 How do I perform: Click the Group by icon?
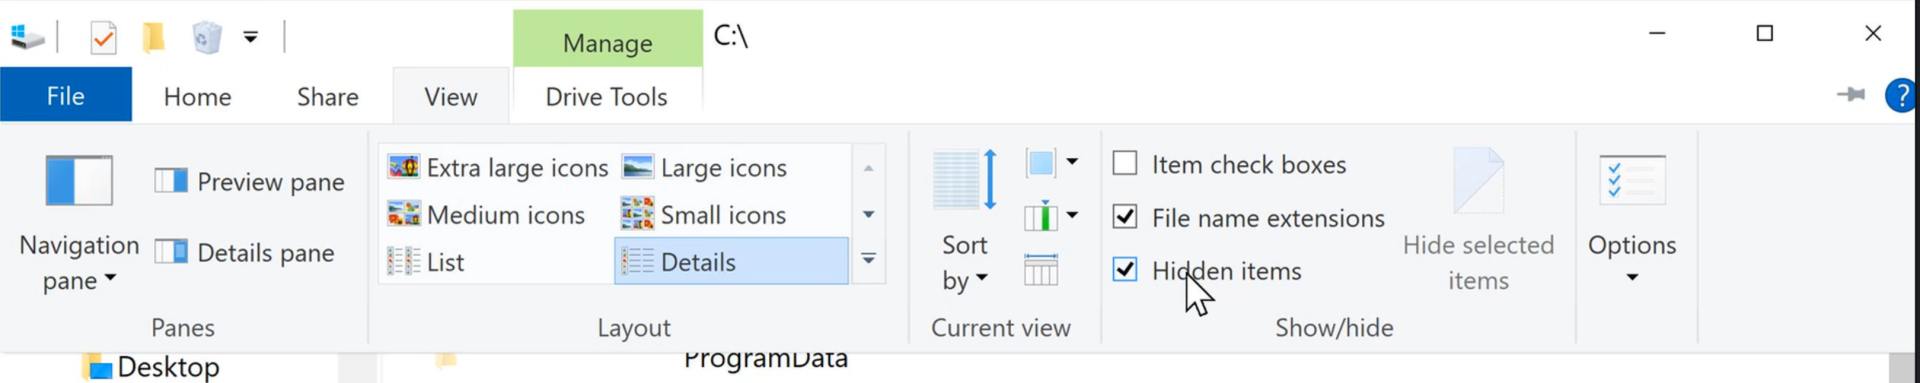click(1051, 162)
